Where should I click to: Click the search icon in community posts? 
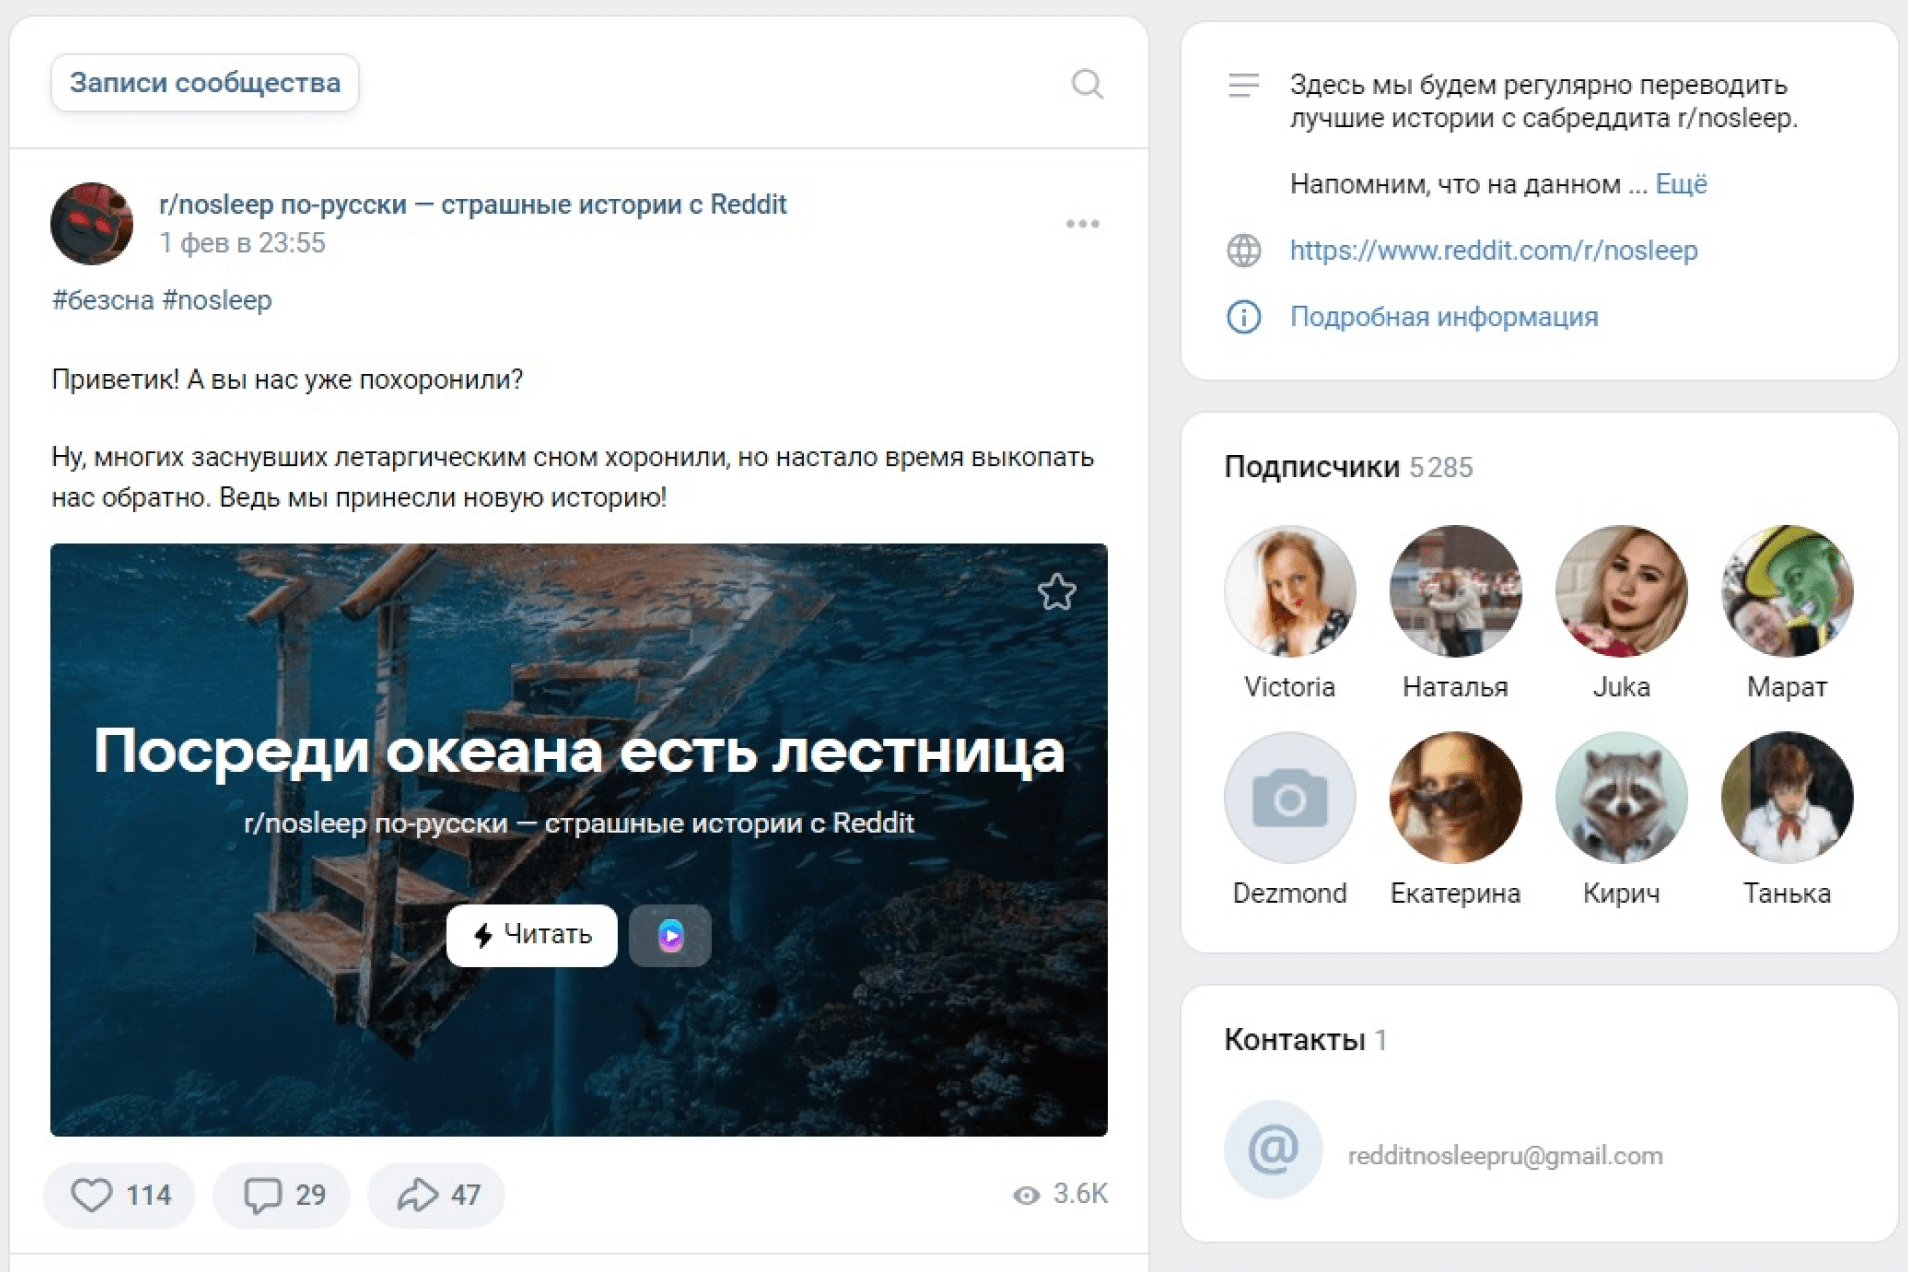coord(1087,84)
